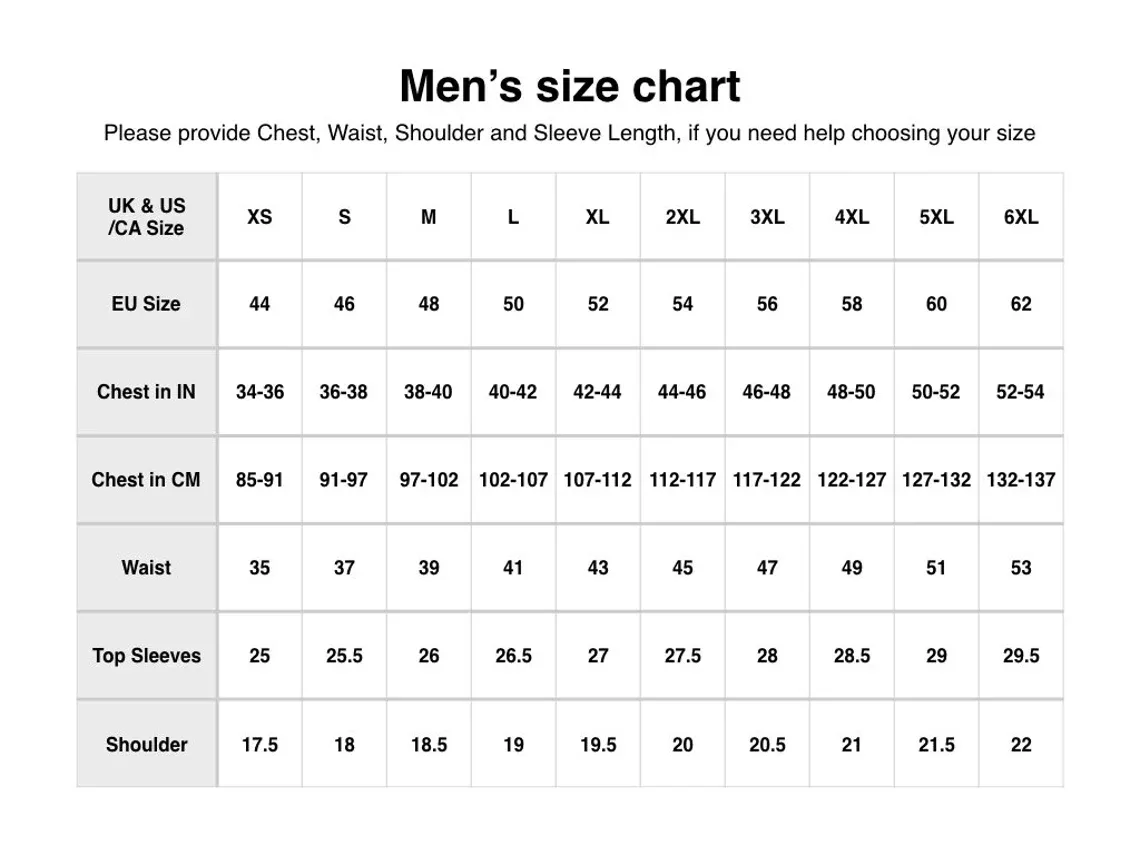Click the instruction text below the title
This screenshot has width=1140, height=855.
click(x=569, y=132)
